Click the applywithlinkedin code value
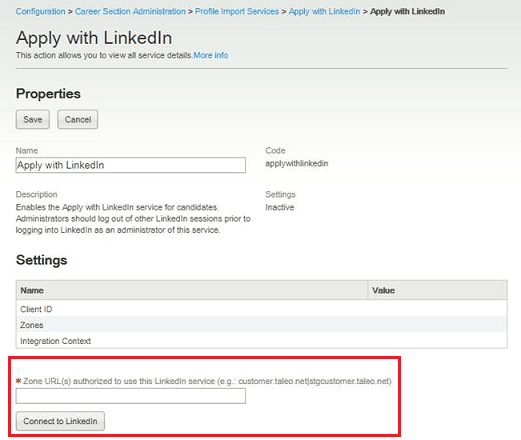 pyautogui.click(x=297, y=163)
